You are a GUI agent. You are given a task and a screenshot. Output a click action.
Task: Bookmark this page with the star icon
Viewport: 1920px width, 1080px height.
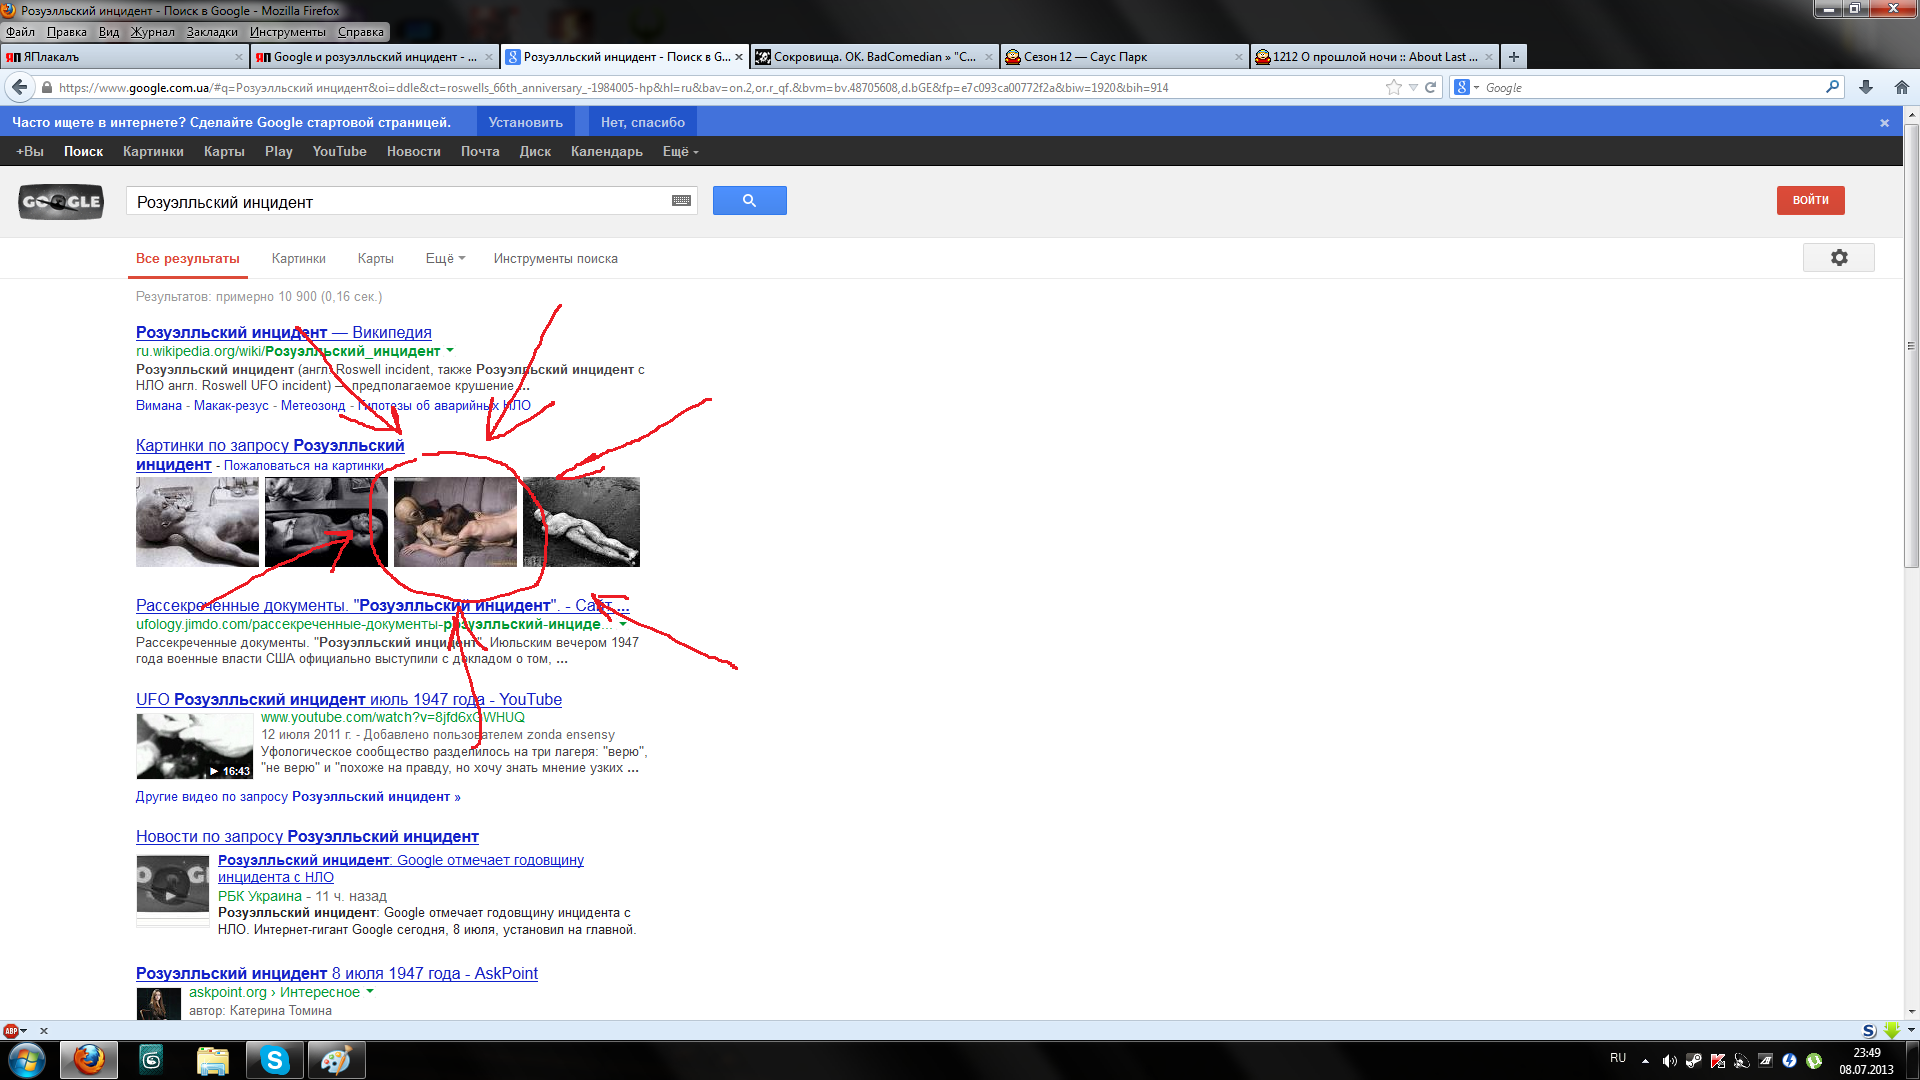1394,88
